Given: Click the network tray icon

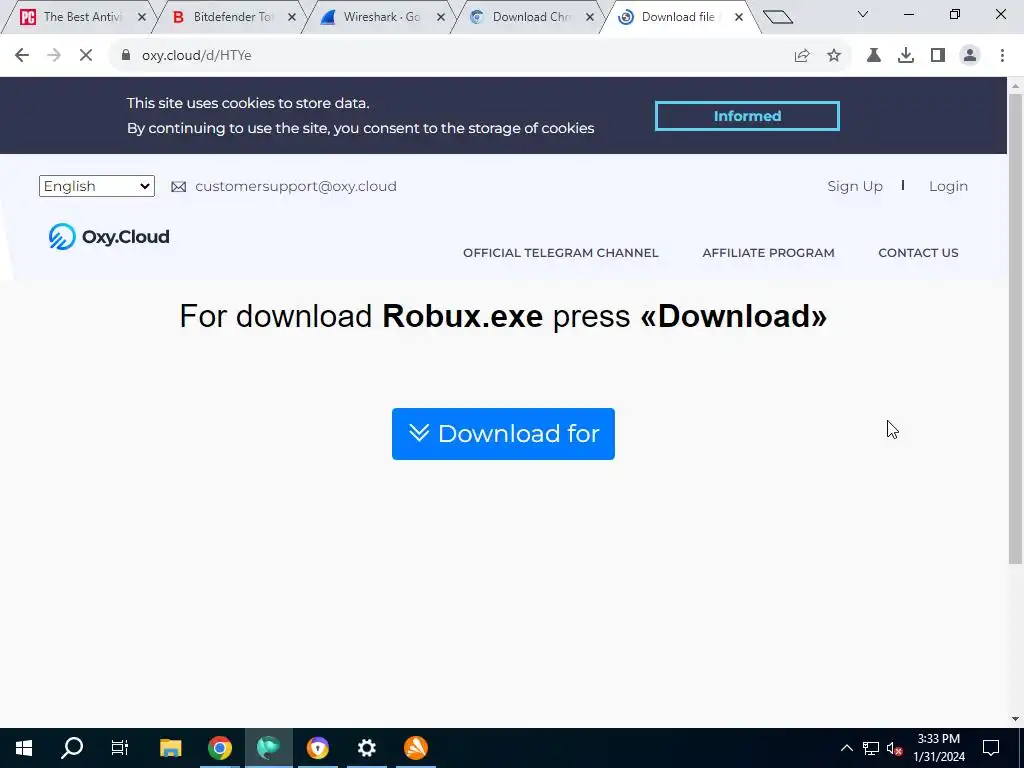Looking at the screenshot, I should 871,748.
